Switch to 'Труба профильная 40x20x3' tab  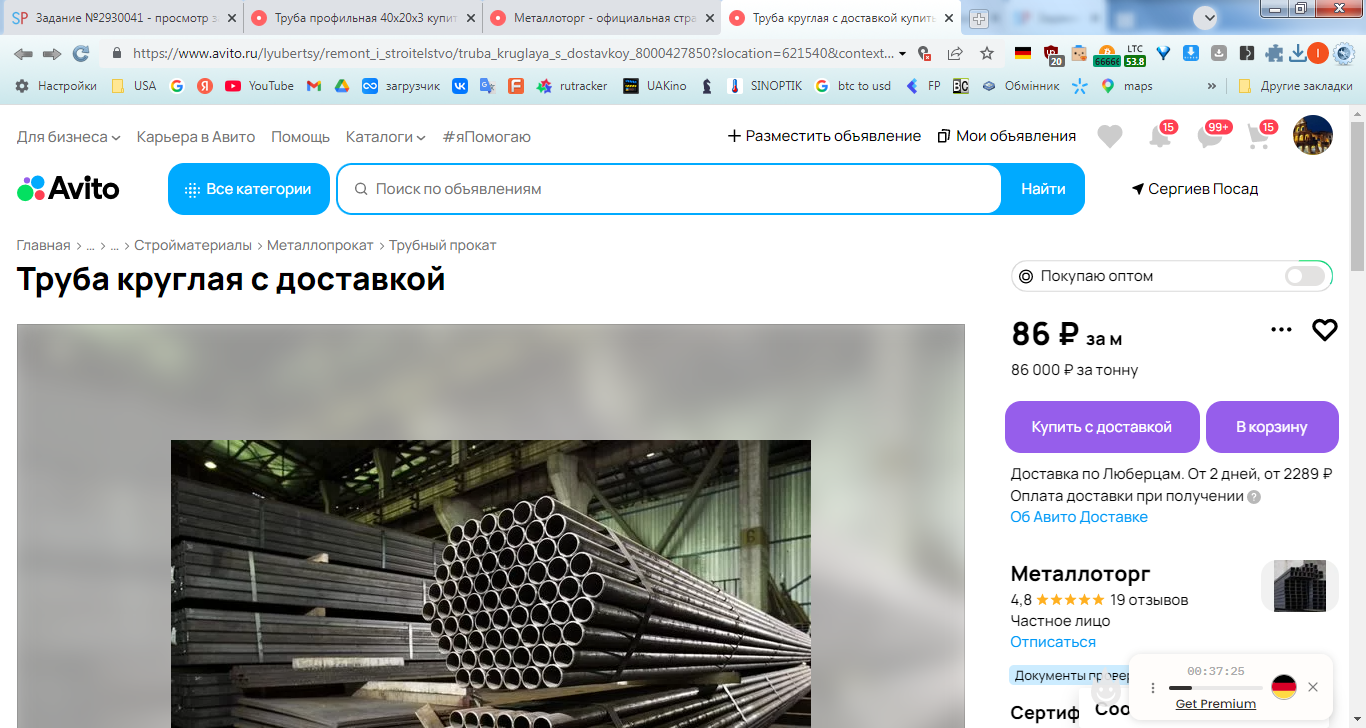point(362,18)
